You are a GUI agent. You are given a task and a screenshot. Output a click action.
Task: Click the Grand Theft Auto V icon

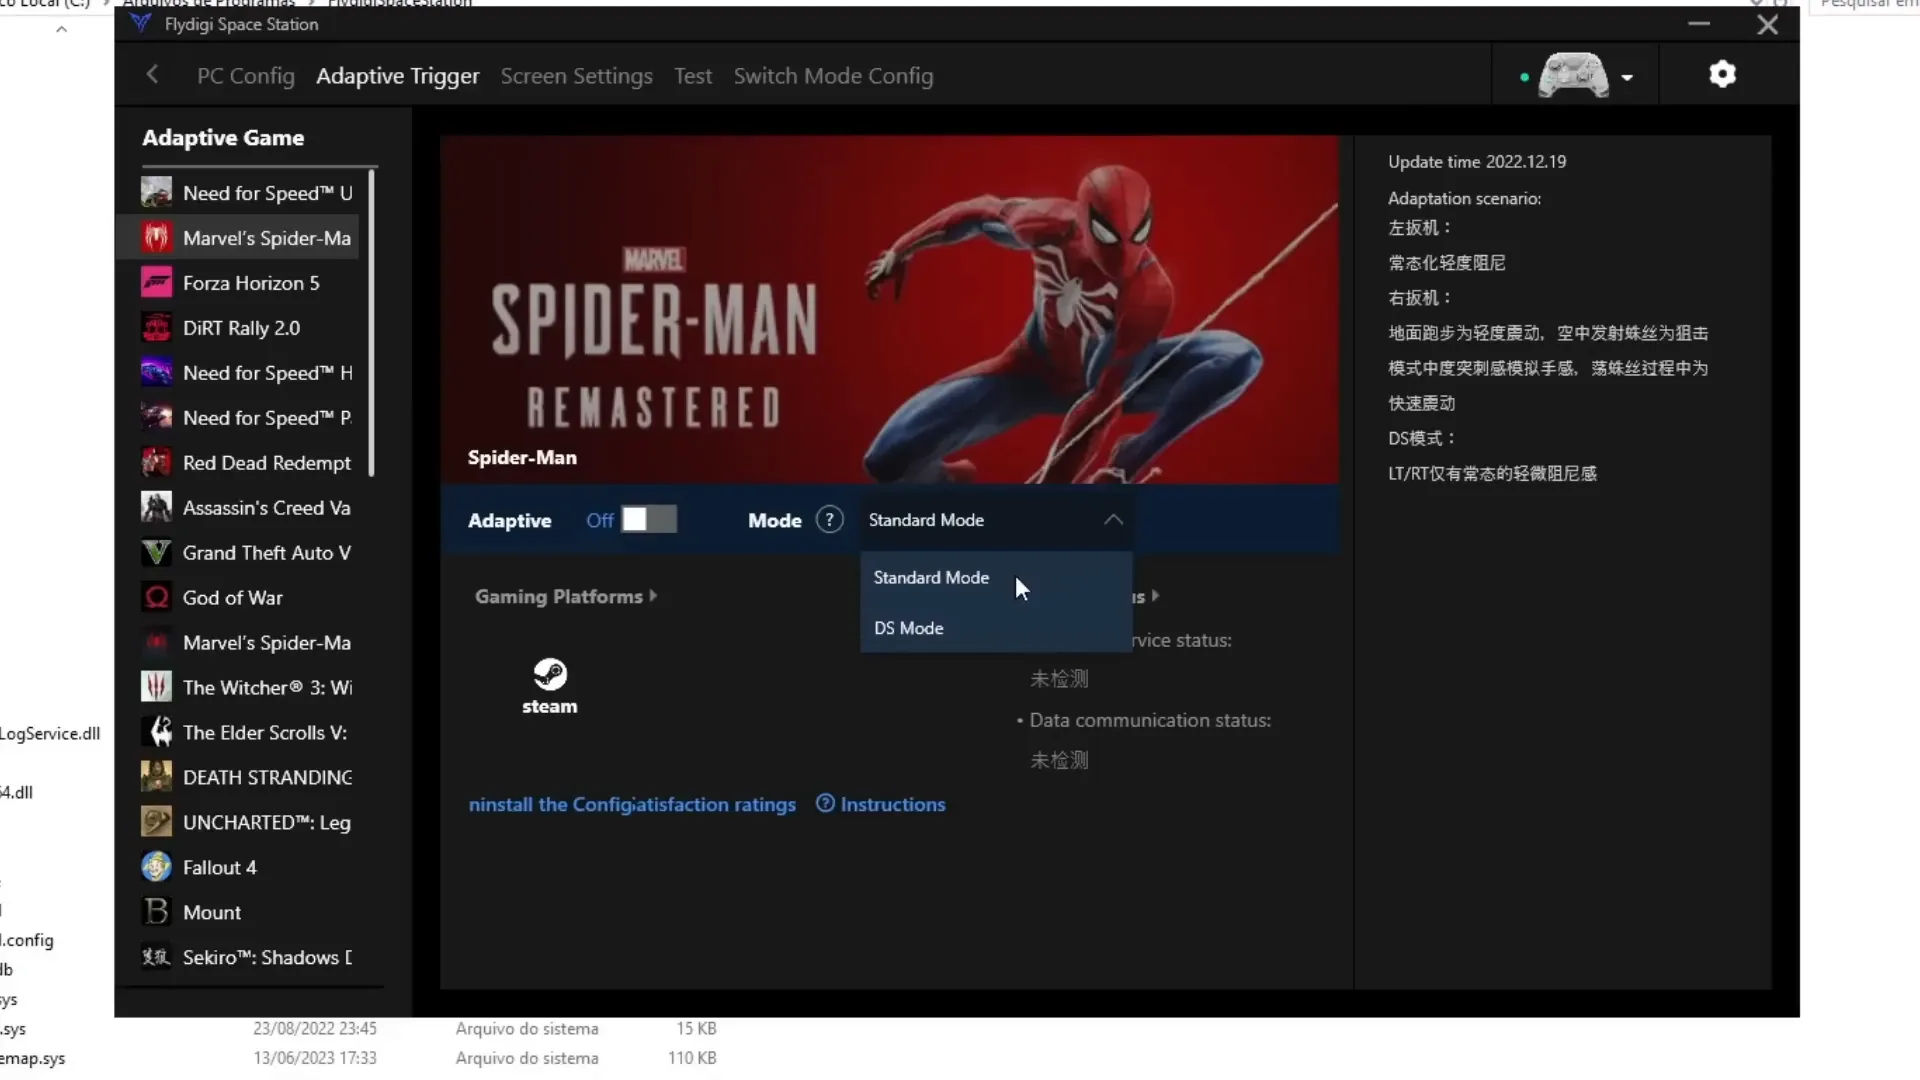[x=156, y=552]
